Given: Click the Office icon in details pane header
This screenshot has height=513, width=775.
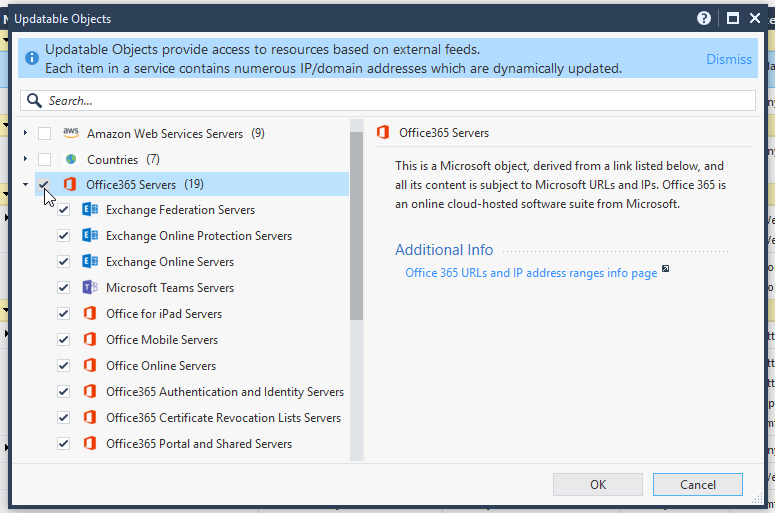Looking at the screenshot, I should [383, 132].
